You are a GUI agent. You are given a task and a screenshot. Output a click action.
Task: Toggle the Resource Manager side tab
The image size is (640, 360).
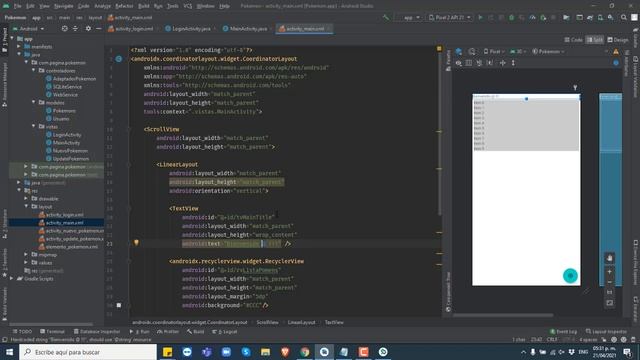[x=4, y=84]
